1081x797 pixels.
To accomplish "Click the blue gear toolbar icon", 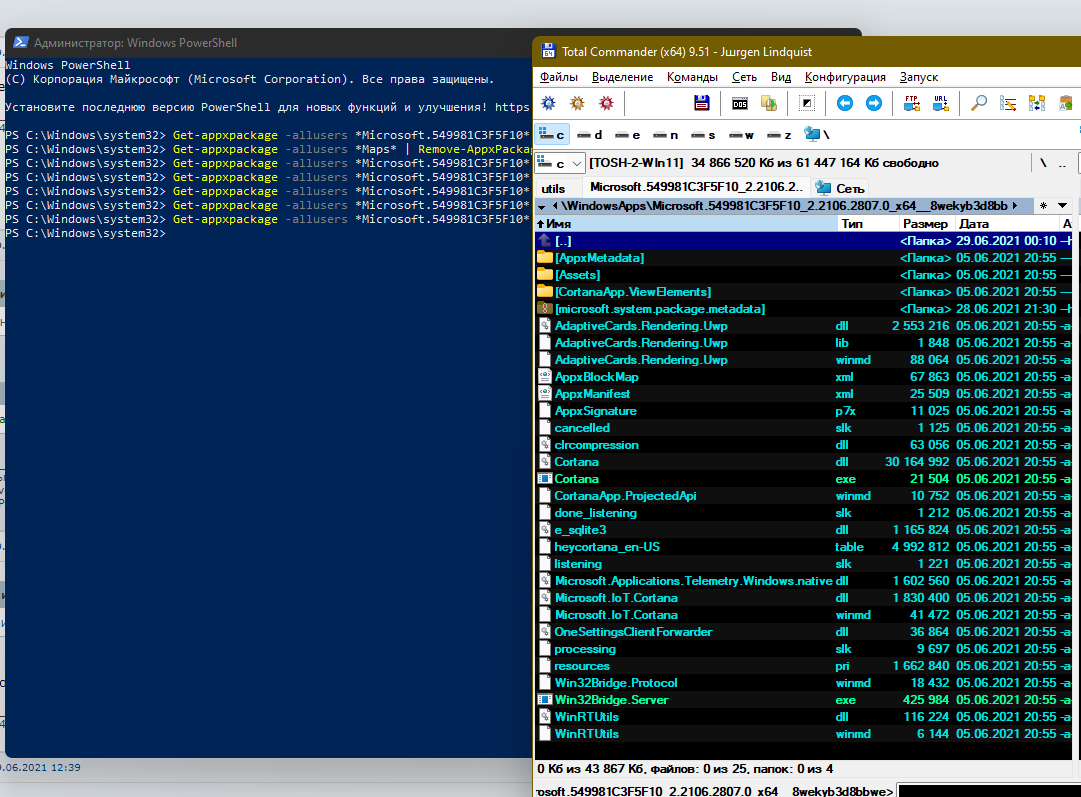I will 549,103.
